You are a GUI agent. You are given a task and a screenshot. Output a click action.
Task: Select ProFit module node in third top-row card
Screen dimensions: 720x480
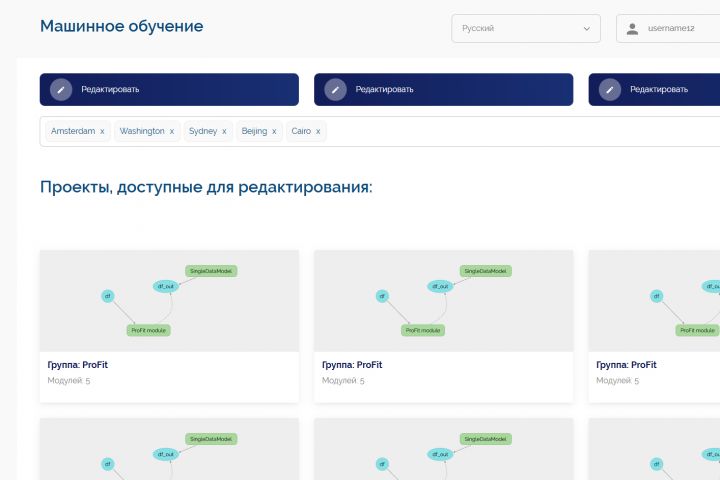click(697, 330)
